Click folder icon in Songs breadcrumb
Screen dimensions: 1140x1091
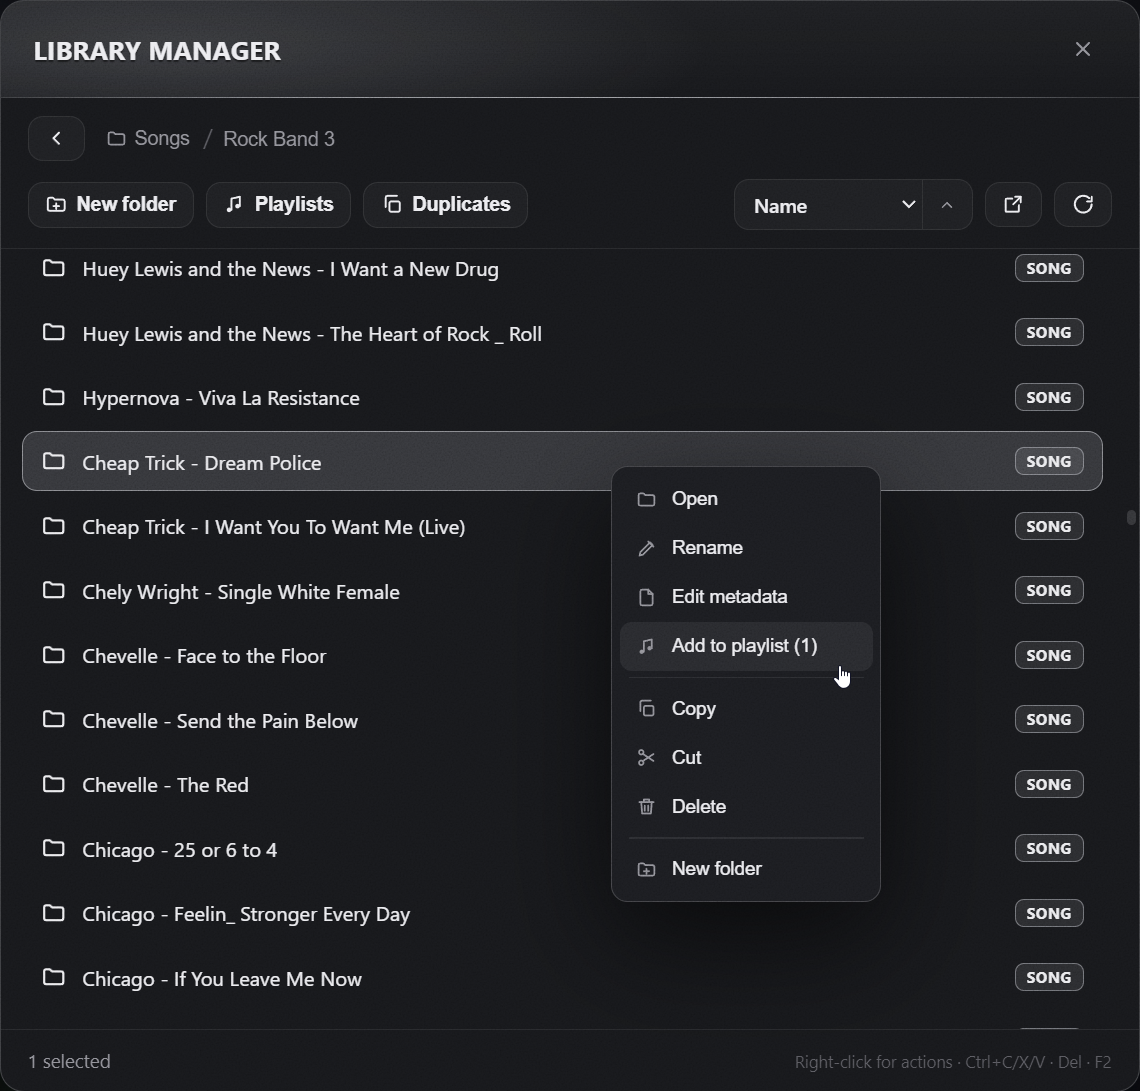click(x=116, y=138)
